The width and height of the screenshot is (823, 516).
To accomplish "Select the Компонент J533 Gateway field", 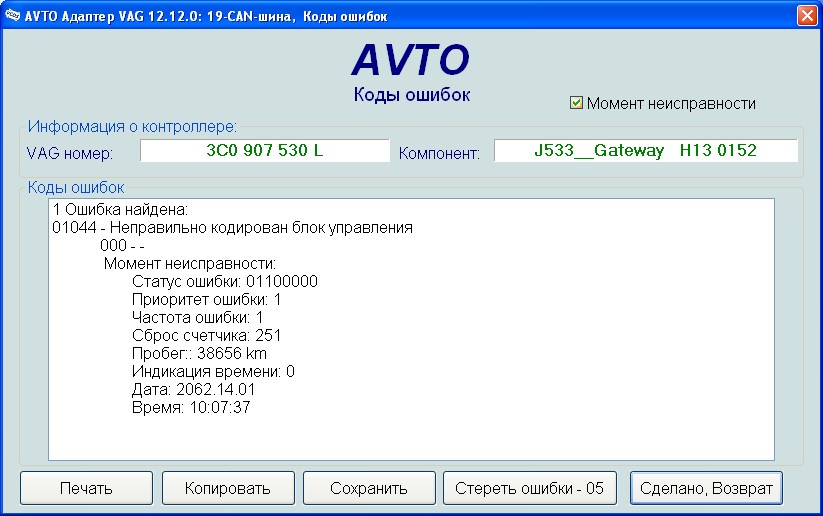I will coord(645,151).
